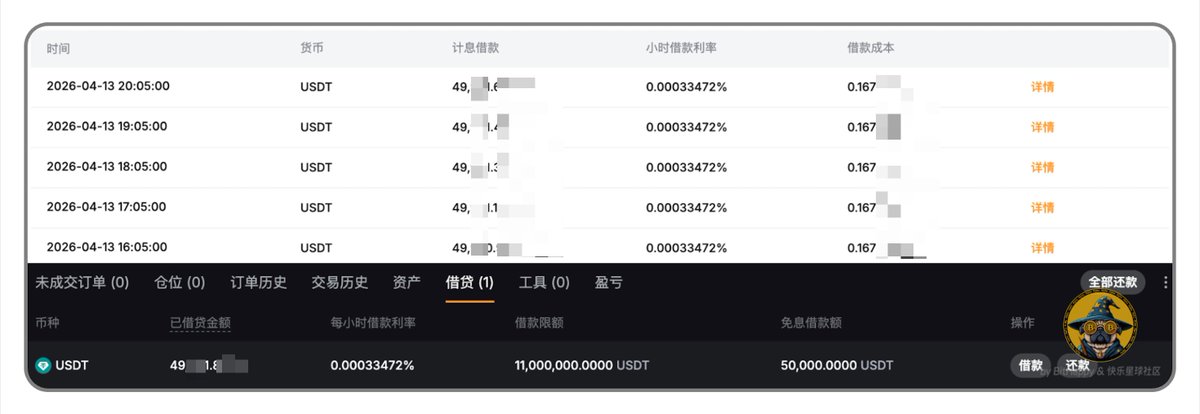The image size is (1200, 414).
Task: Click the 50,000.0000 USDT interest-free value
Action: (837, 366)
